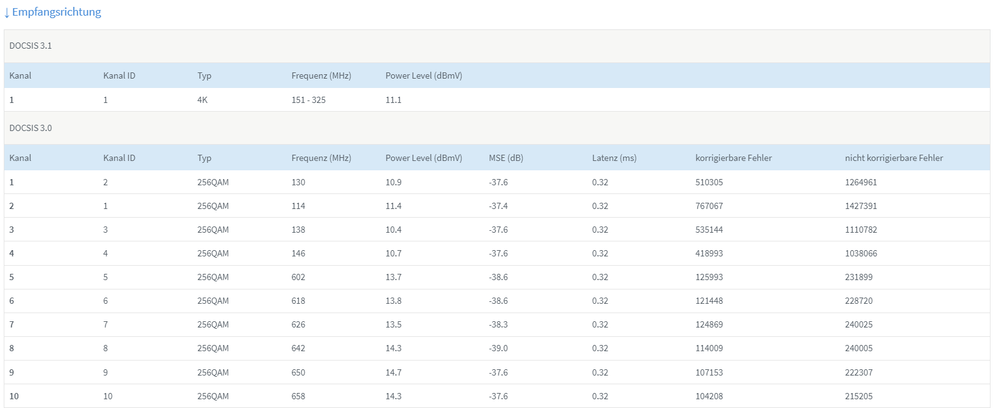Image resolution: width=998 pixels, height=408 pixels.
Task: Click correctable errors 418993
Action: 709,253
